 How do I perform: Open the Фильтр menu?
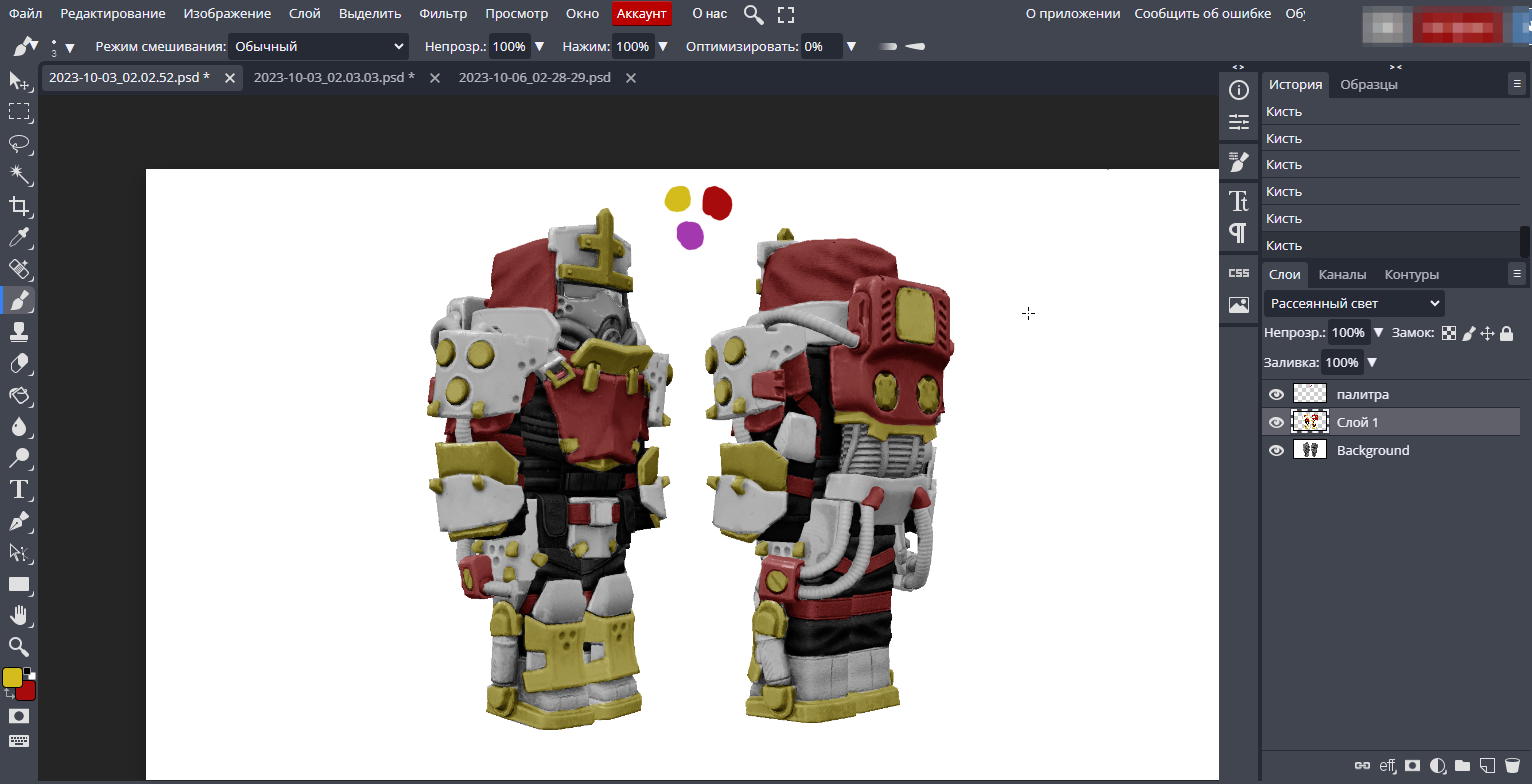tap(443, 14)
